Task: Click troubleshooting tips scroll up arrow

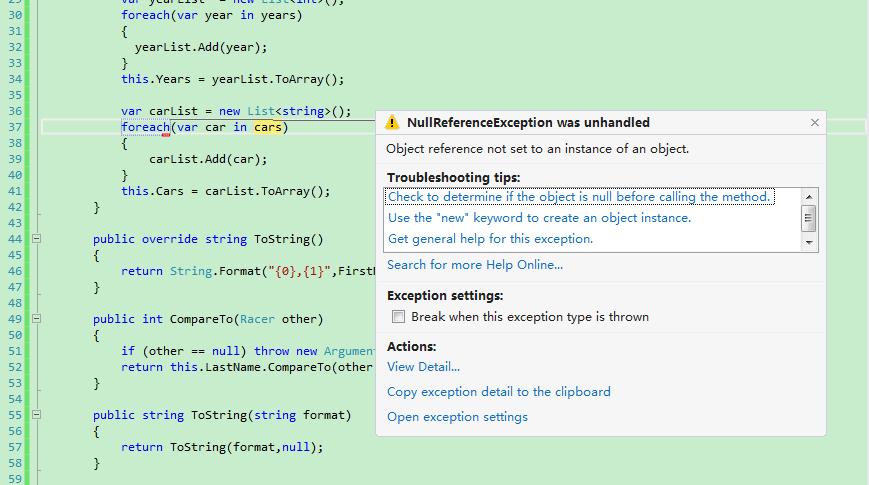Action: [809, 196]
